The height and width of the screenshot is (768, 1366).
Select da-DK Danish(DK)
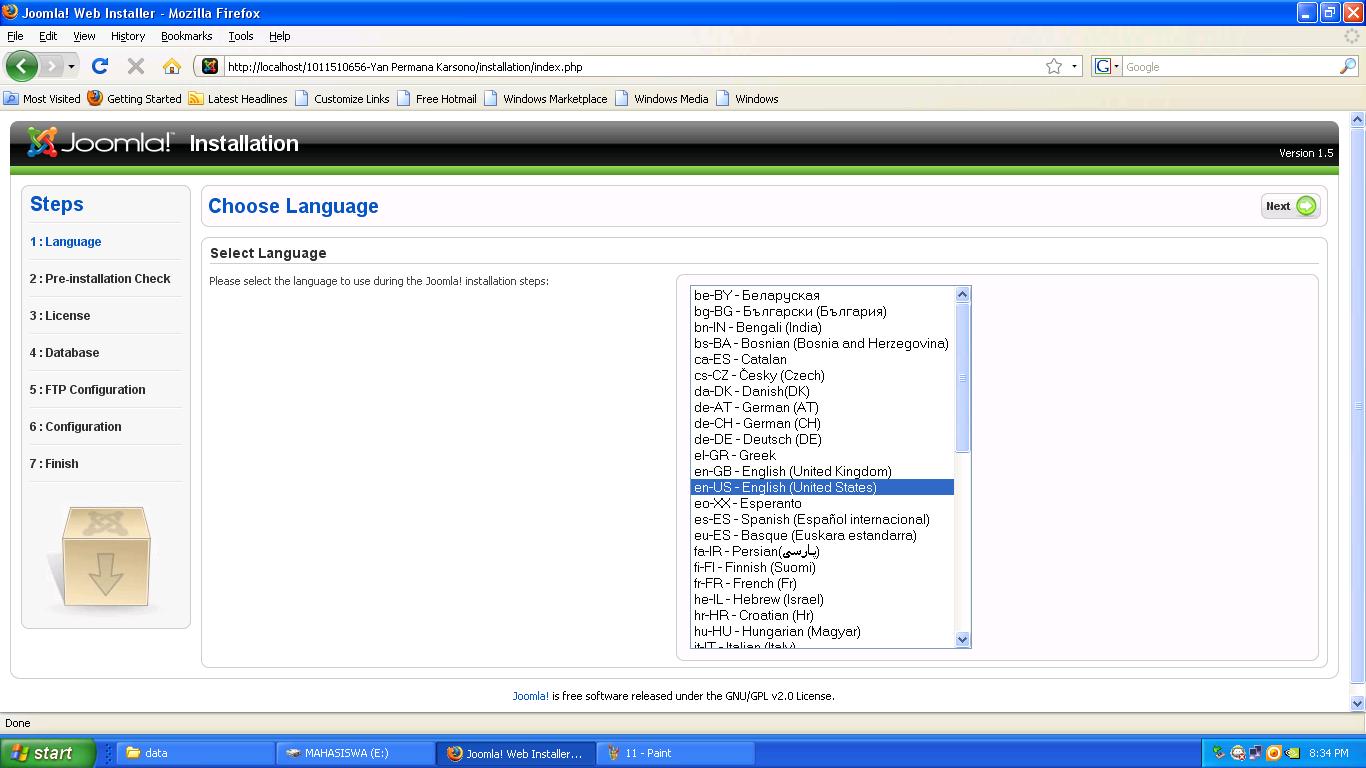[x=822, y=391]
